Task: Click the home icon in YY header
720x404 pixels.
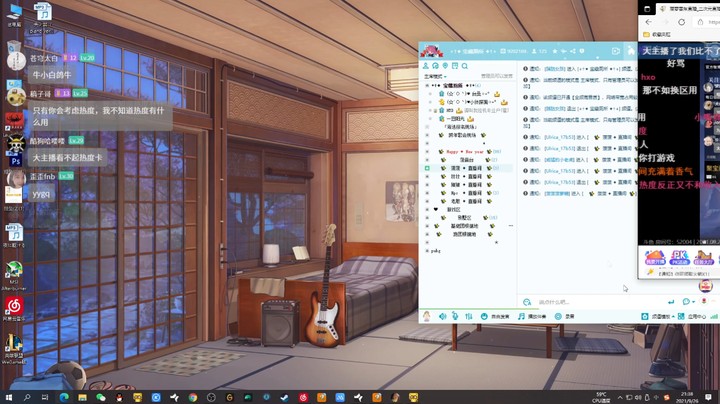Action: 631,51
